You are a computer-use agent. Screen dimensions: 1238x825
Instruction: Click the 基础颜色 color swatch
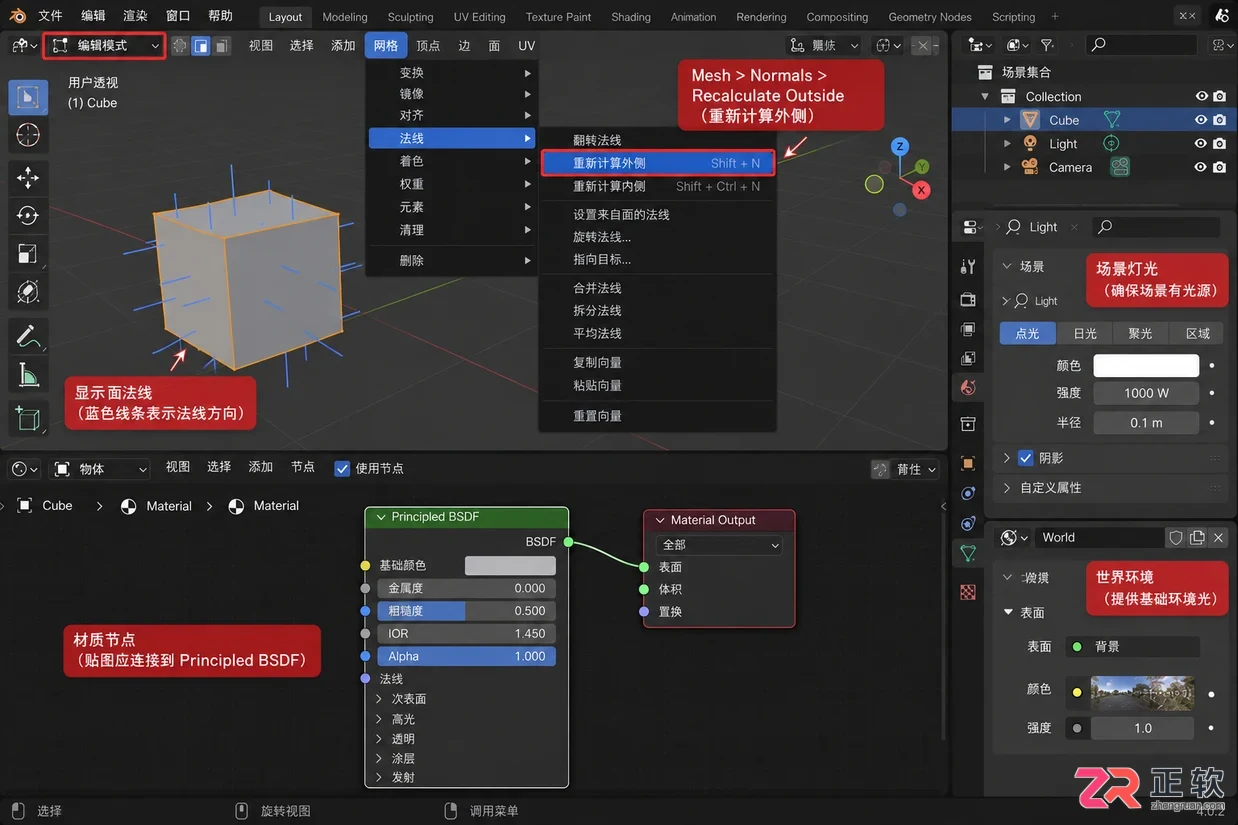[x=510, y=566]
